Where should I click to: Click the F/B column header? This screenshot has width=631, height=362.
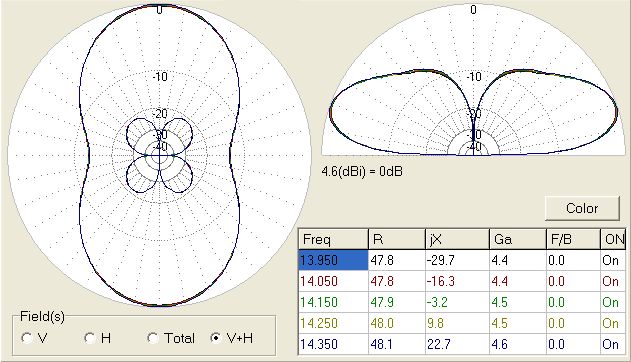tap(573, 239)
